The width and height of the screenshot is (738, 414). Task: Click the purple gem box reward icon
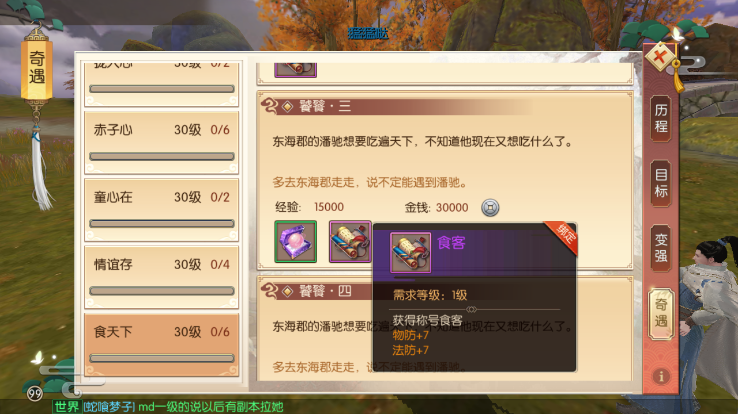tap(296, 241)
